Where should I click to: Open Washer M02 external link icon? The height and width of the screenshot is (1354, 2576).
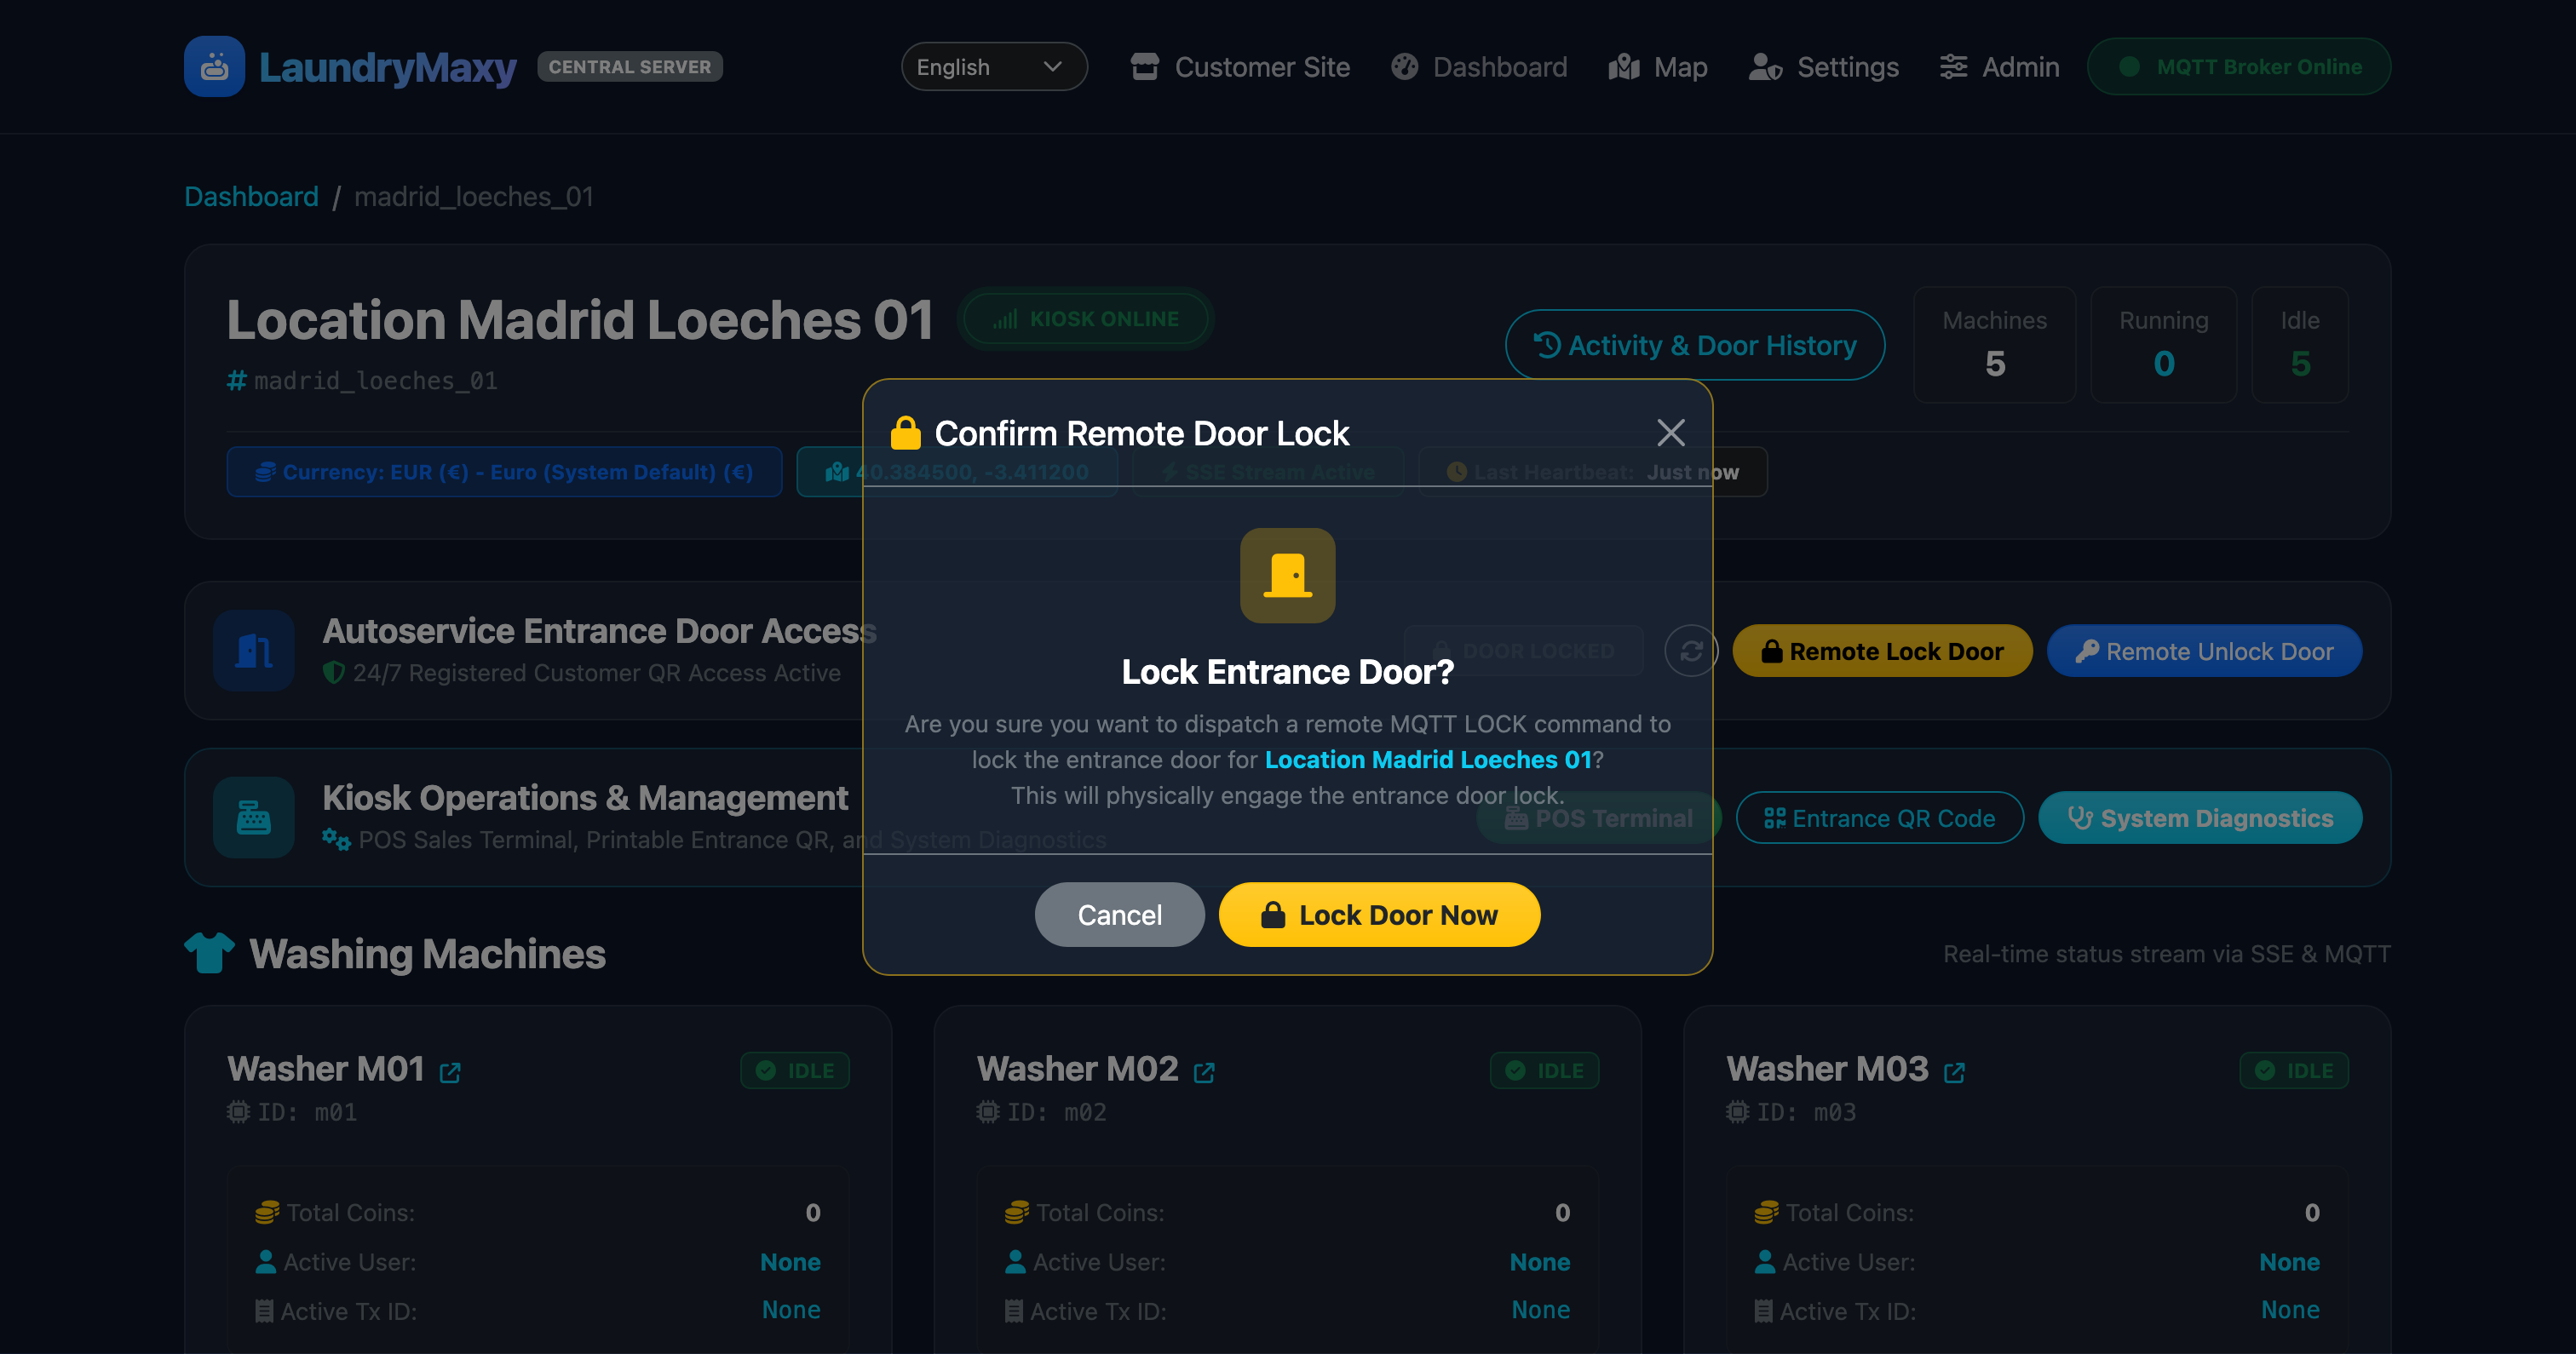point(1204,1073)
